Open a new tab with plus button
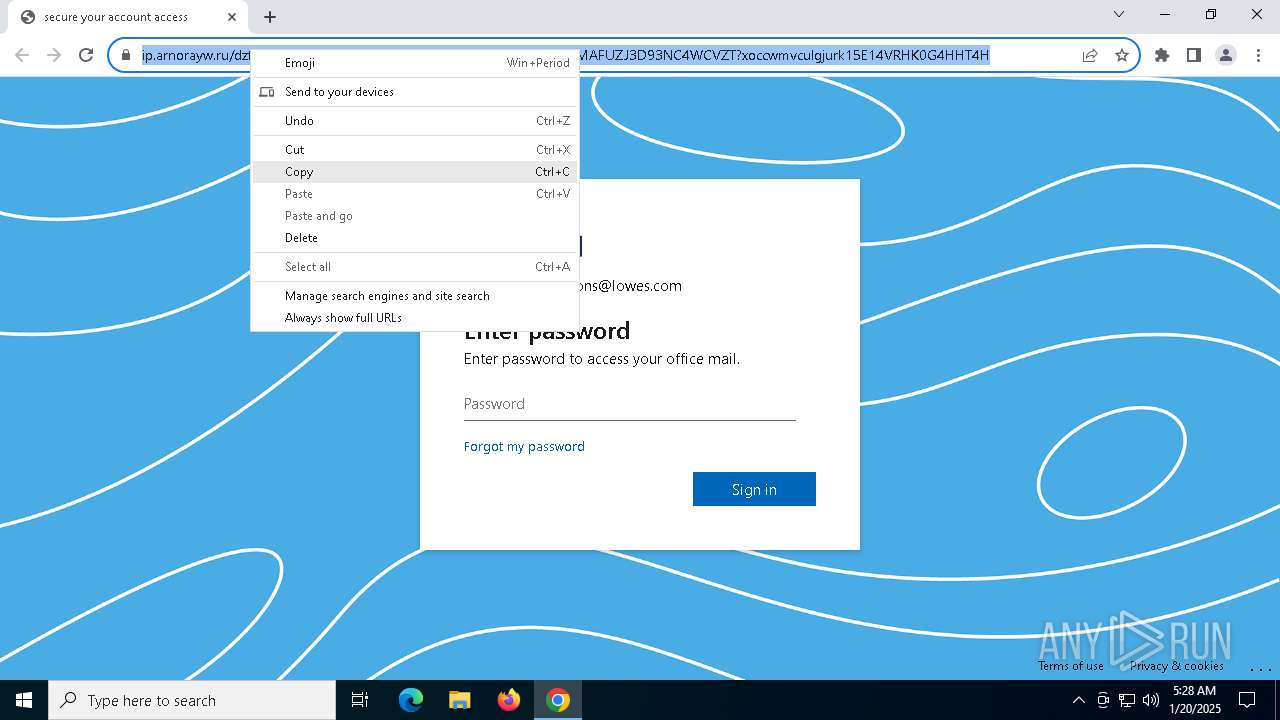Screen dimensions: 1280x720 click(x=270, y=17)
